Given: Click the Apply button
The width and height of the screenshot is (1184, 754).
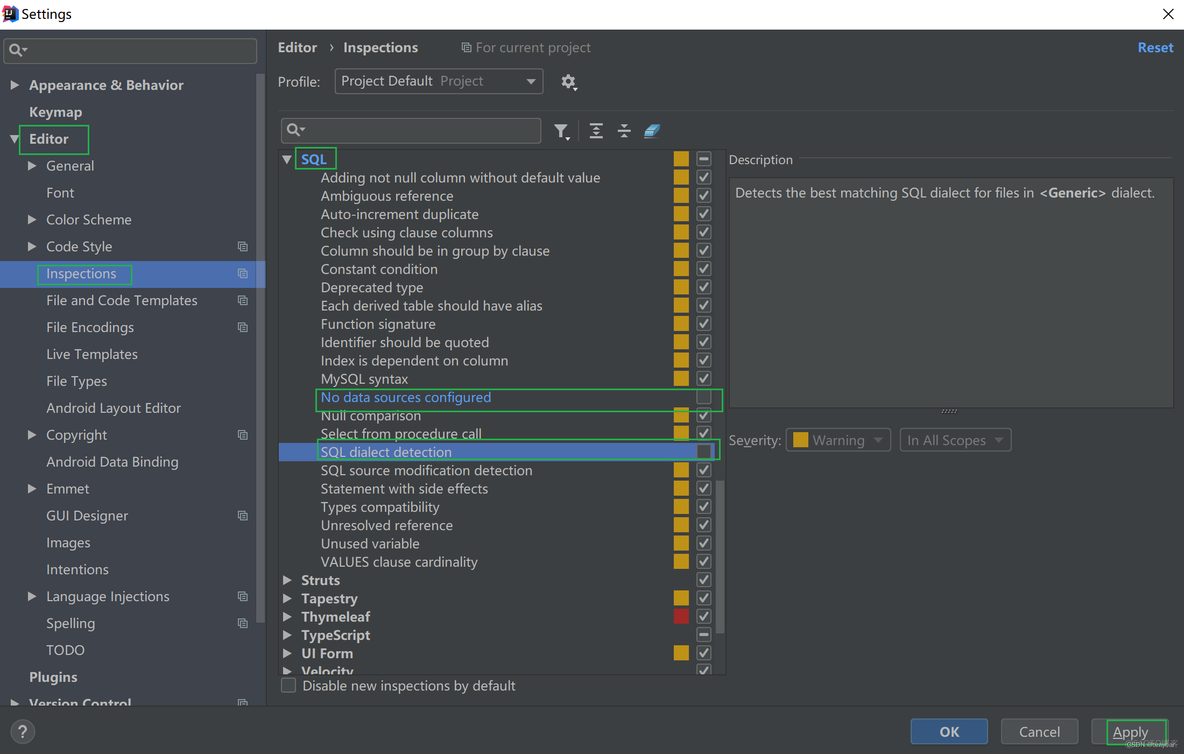Looking at the screenshot, I should point(1132,731).
